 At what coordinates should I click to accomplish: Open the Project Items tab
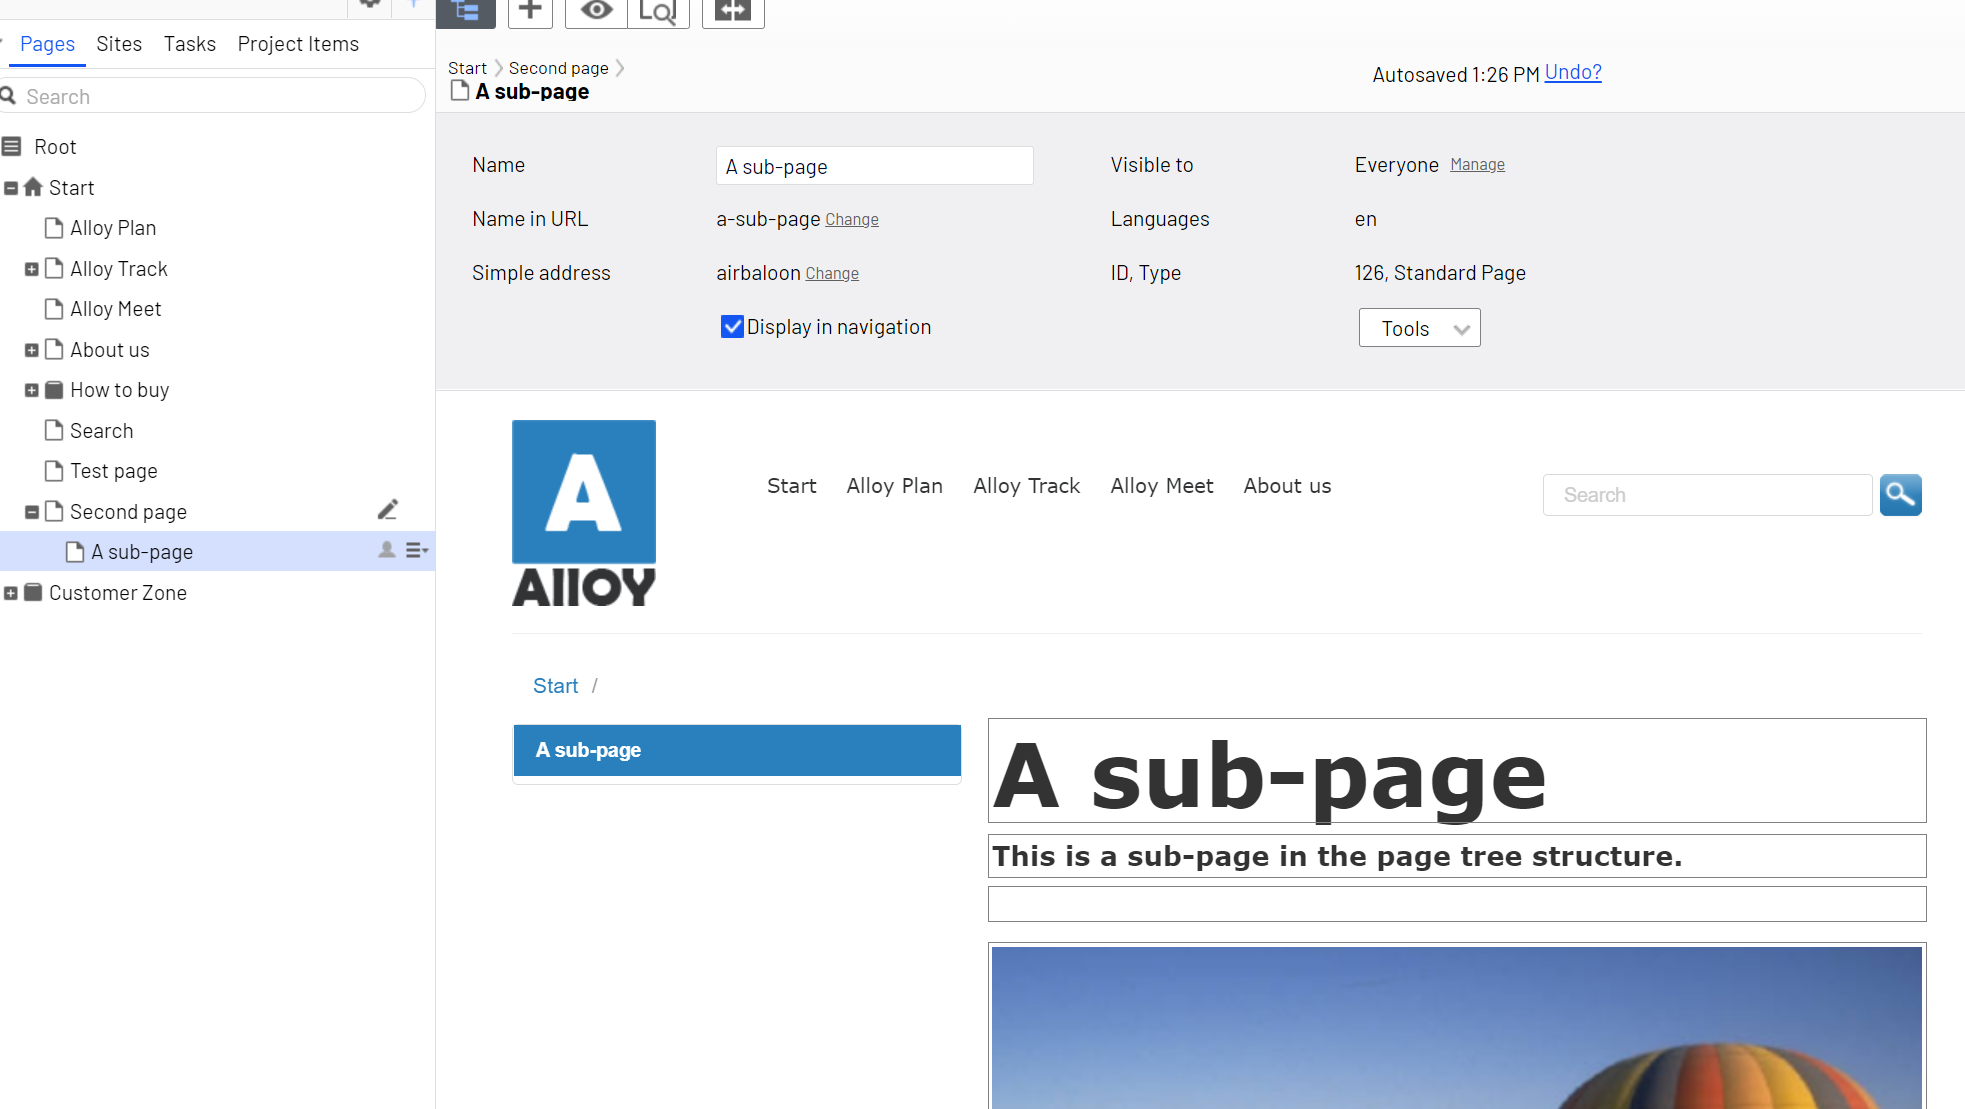(x=298, y=44)
